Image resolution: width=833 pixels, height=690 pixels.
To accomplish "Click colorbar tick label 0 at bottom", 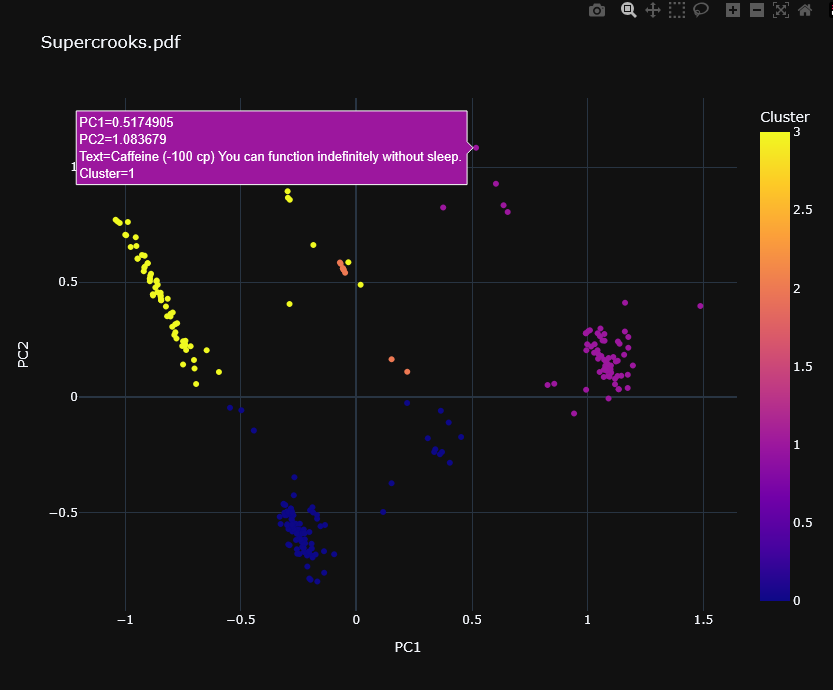I will coord(796,601).
